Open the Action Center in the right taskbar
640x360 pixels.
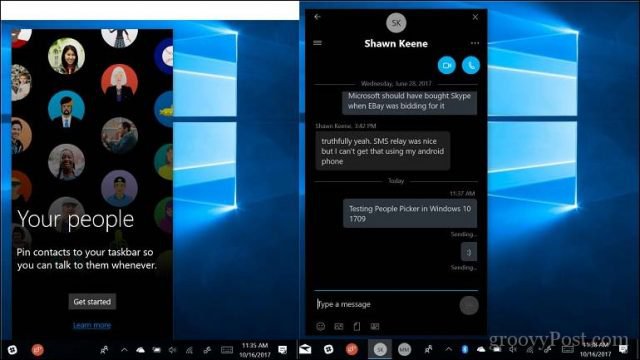pos(623,349)
